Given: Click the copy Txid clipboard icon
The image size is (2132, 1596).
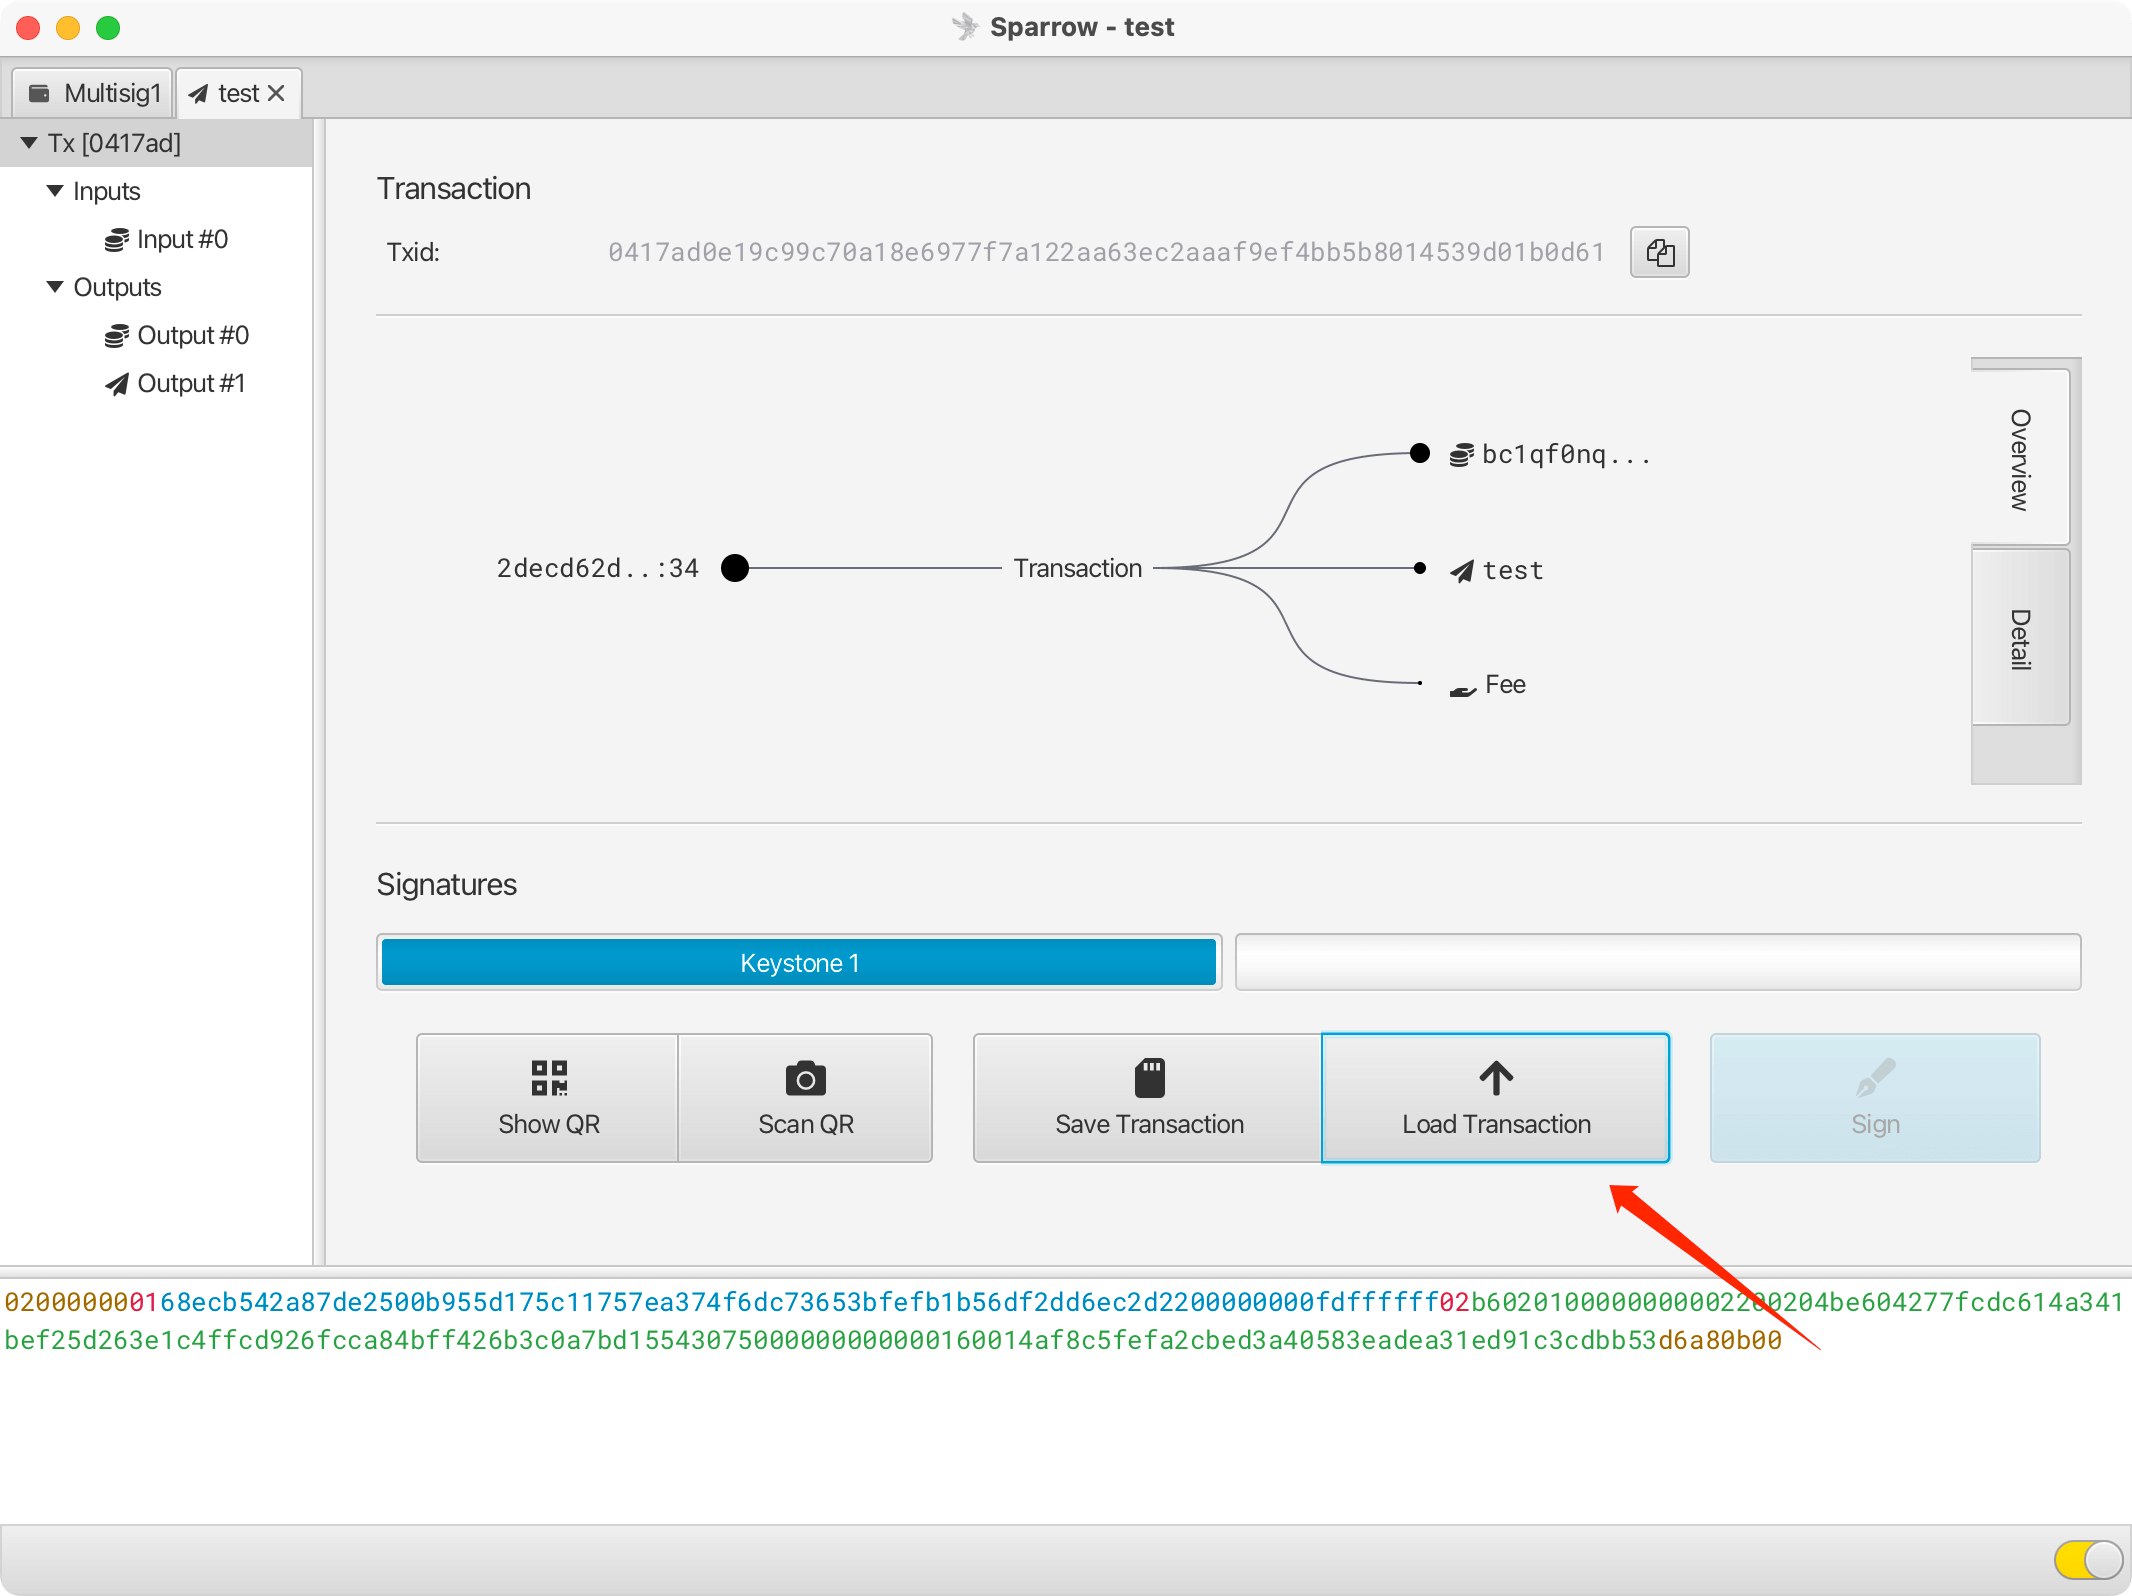Looking at the screenshot, I should pos(1661,251).
